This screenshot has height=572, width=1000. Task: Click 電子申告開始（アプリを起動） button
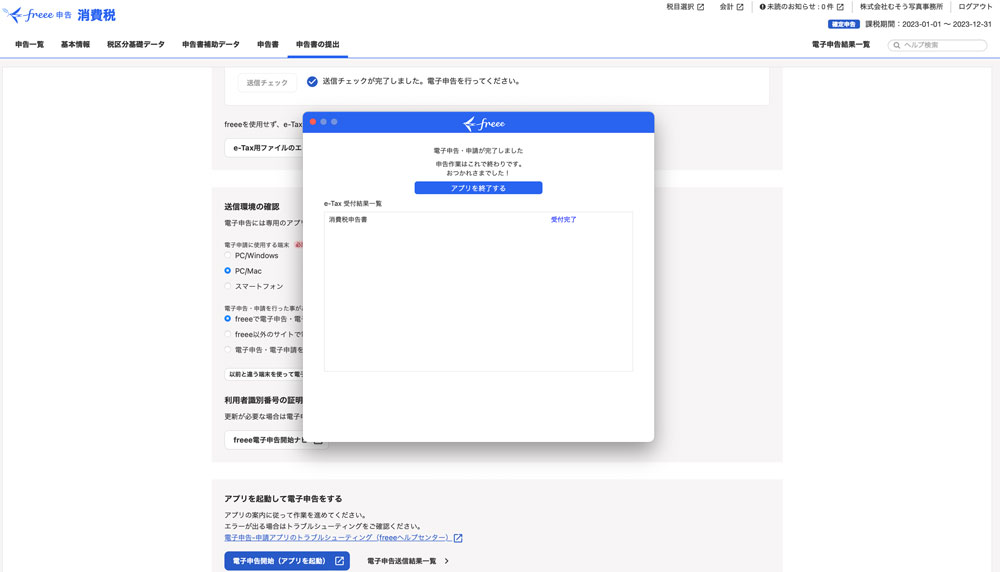point(286,562)
